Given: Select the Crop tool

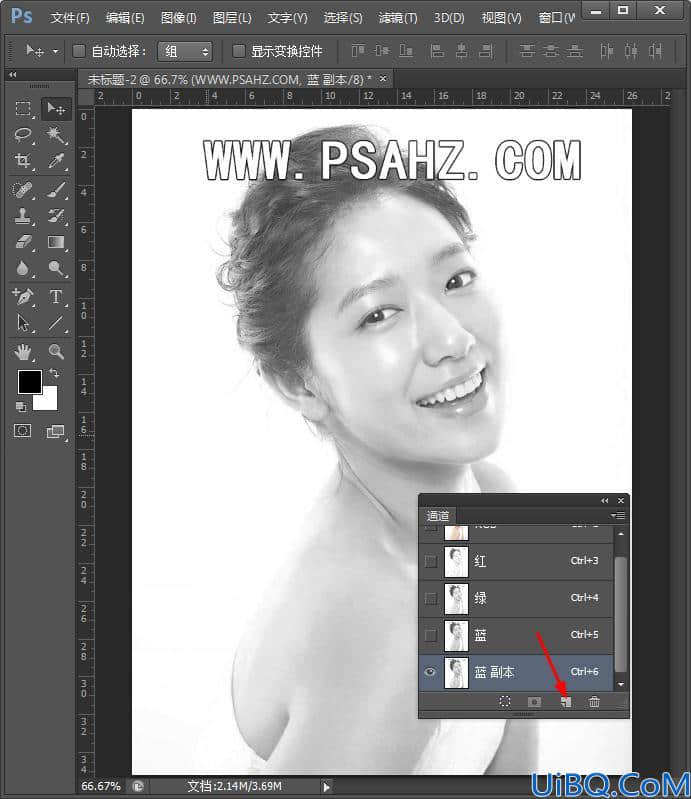Looking at the screenshot, I should (x=22, y=161).
